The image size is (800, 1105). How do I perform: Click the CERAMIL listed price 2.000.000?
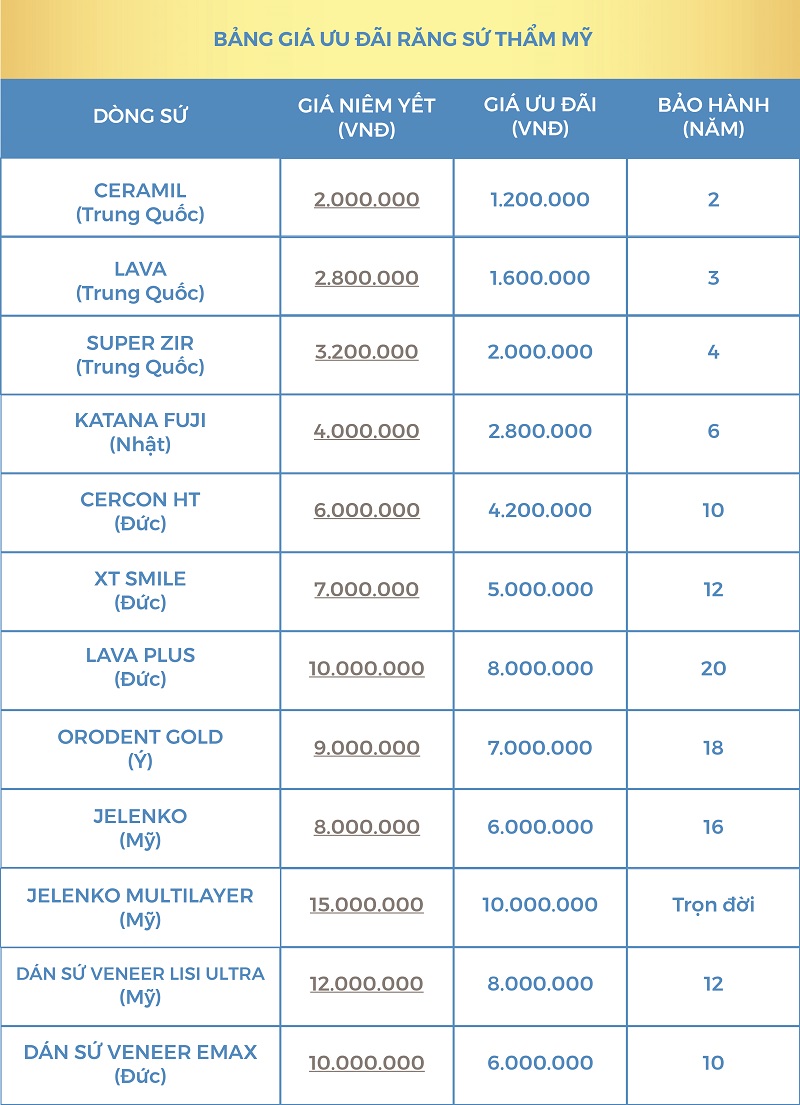[x=366, y=199]
